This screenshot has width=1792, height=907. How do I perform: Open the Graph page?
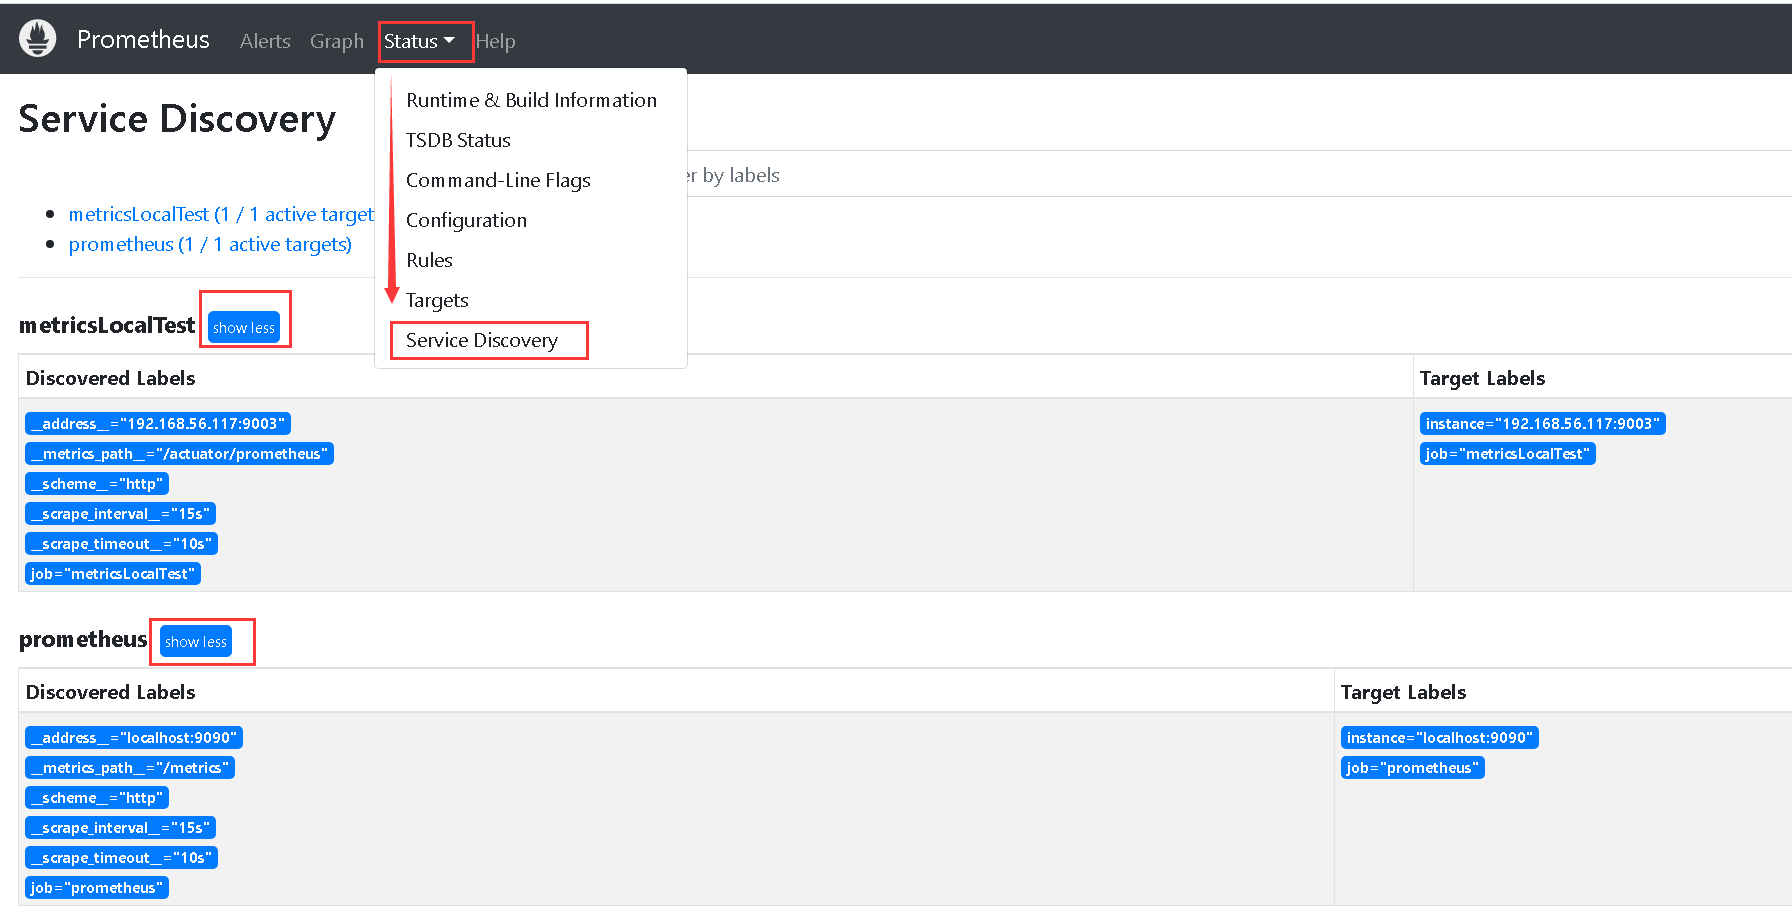pyautogui.click(x=337, y=41)
